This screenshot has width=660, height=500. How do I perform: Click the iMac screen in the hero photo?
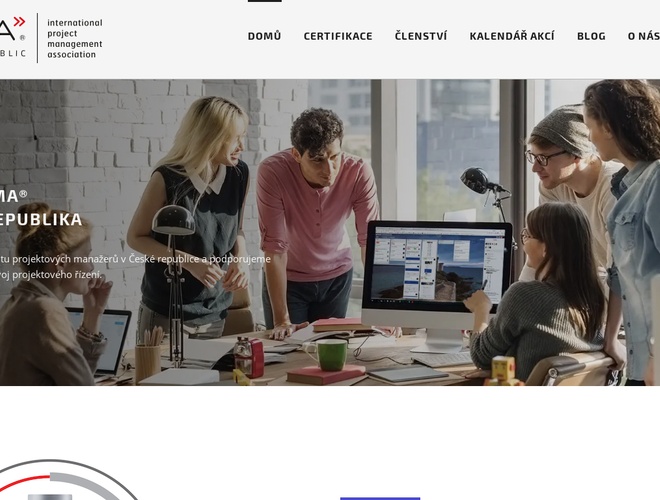[x=437, y=265]
